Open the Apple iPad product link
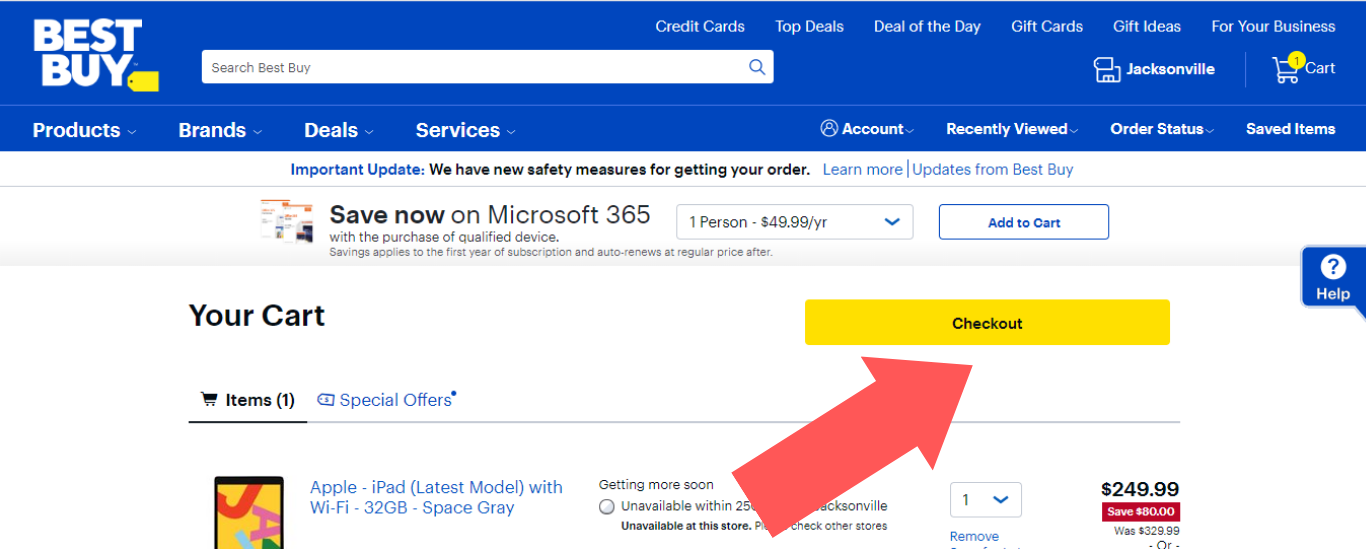This screenshot has width=1366, height=549. [x=436, y=497]
